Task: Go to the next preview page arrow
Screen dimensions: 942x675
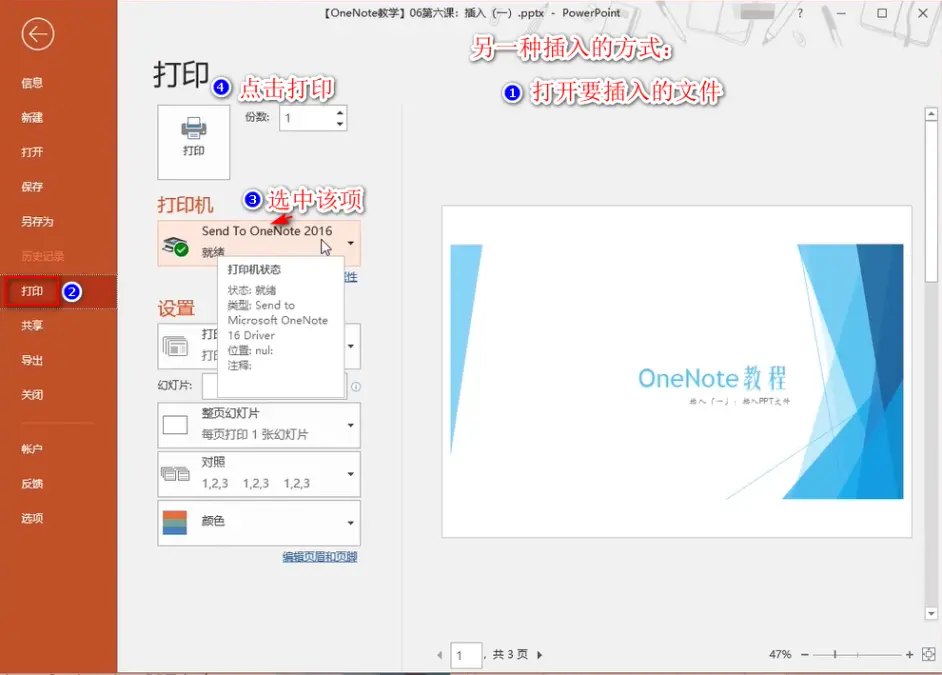Action: [539, 655]
